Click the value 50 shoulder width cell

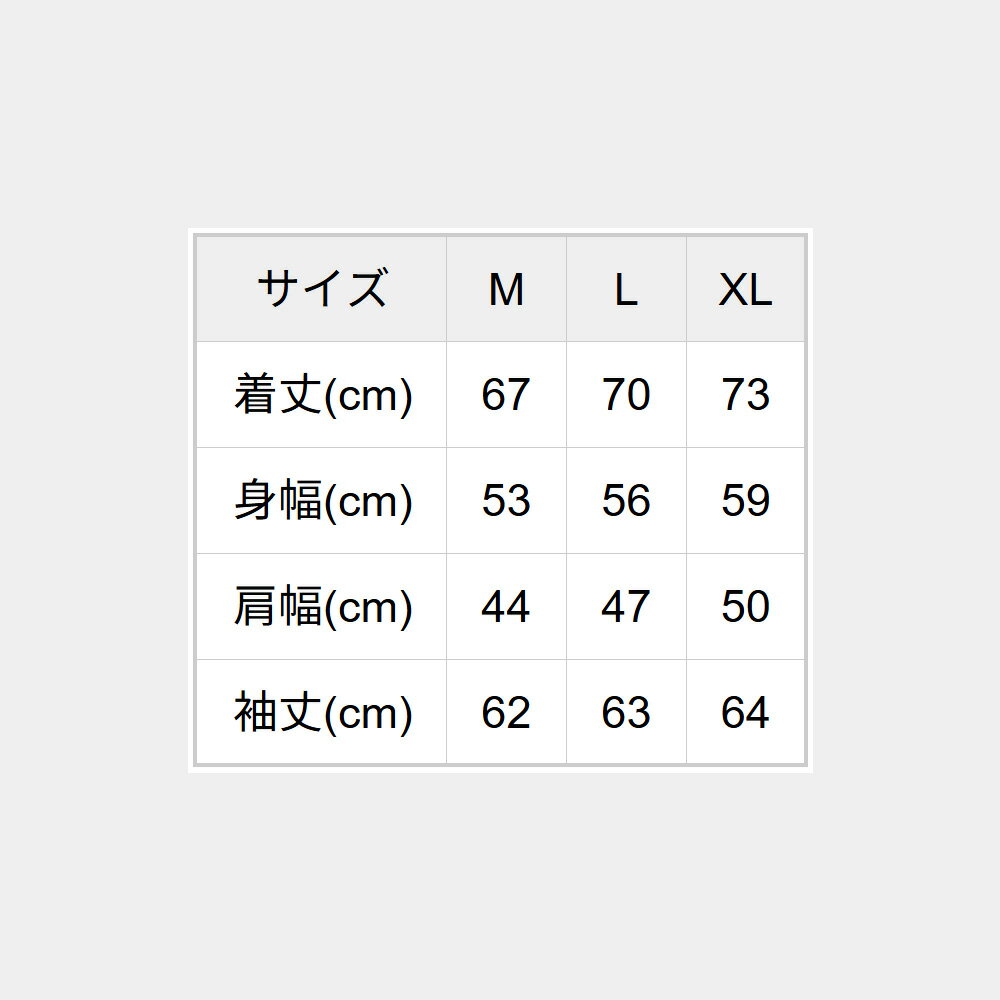point(745,607)
